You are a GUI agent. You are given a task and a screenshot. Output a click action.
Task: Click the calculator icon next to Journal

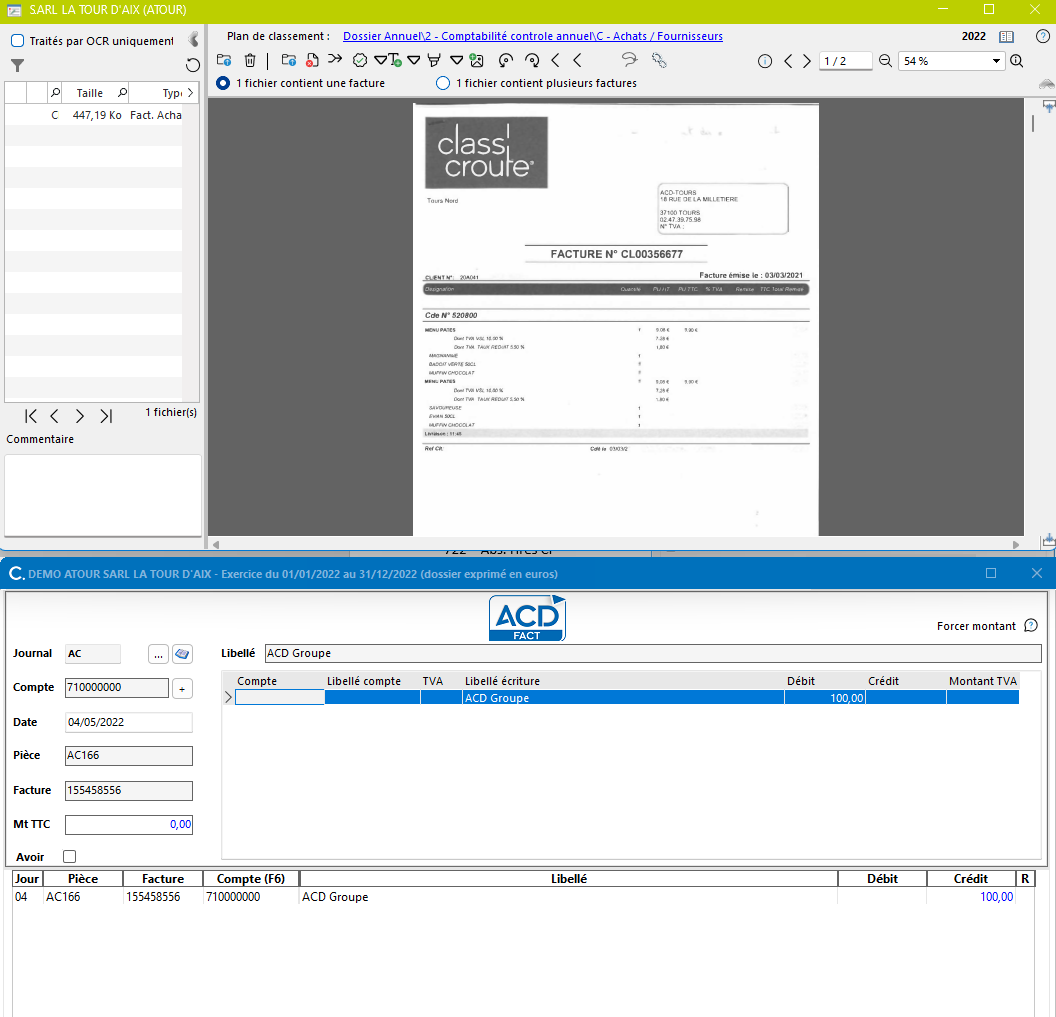182,654
